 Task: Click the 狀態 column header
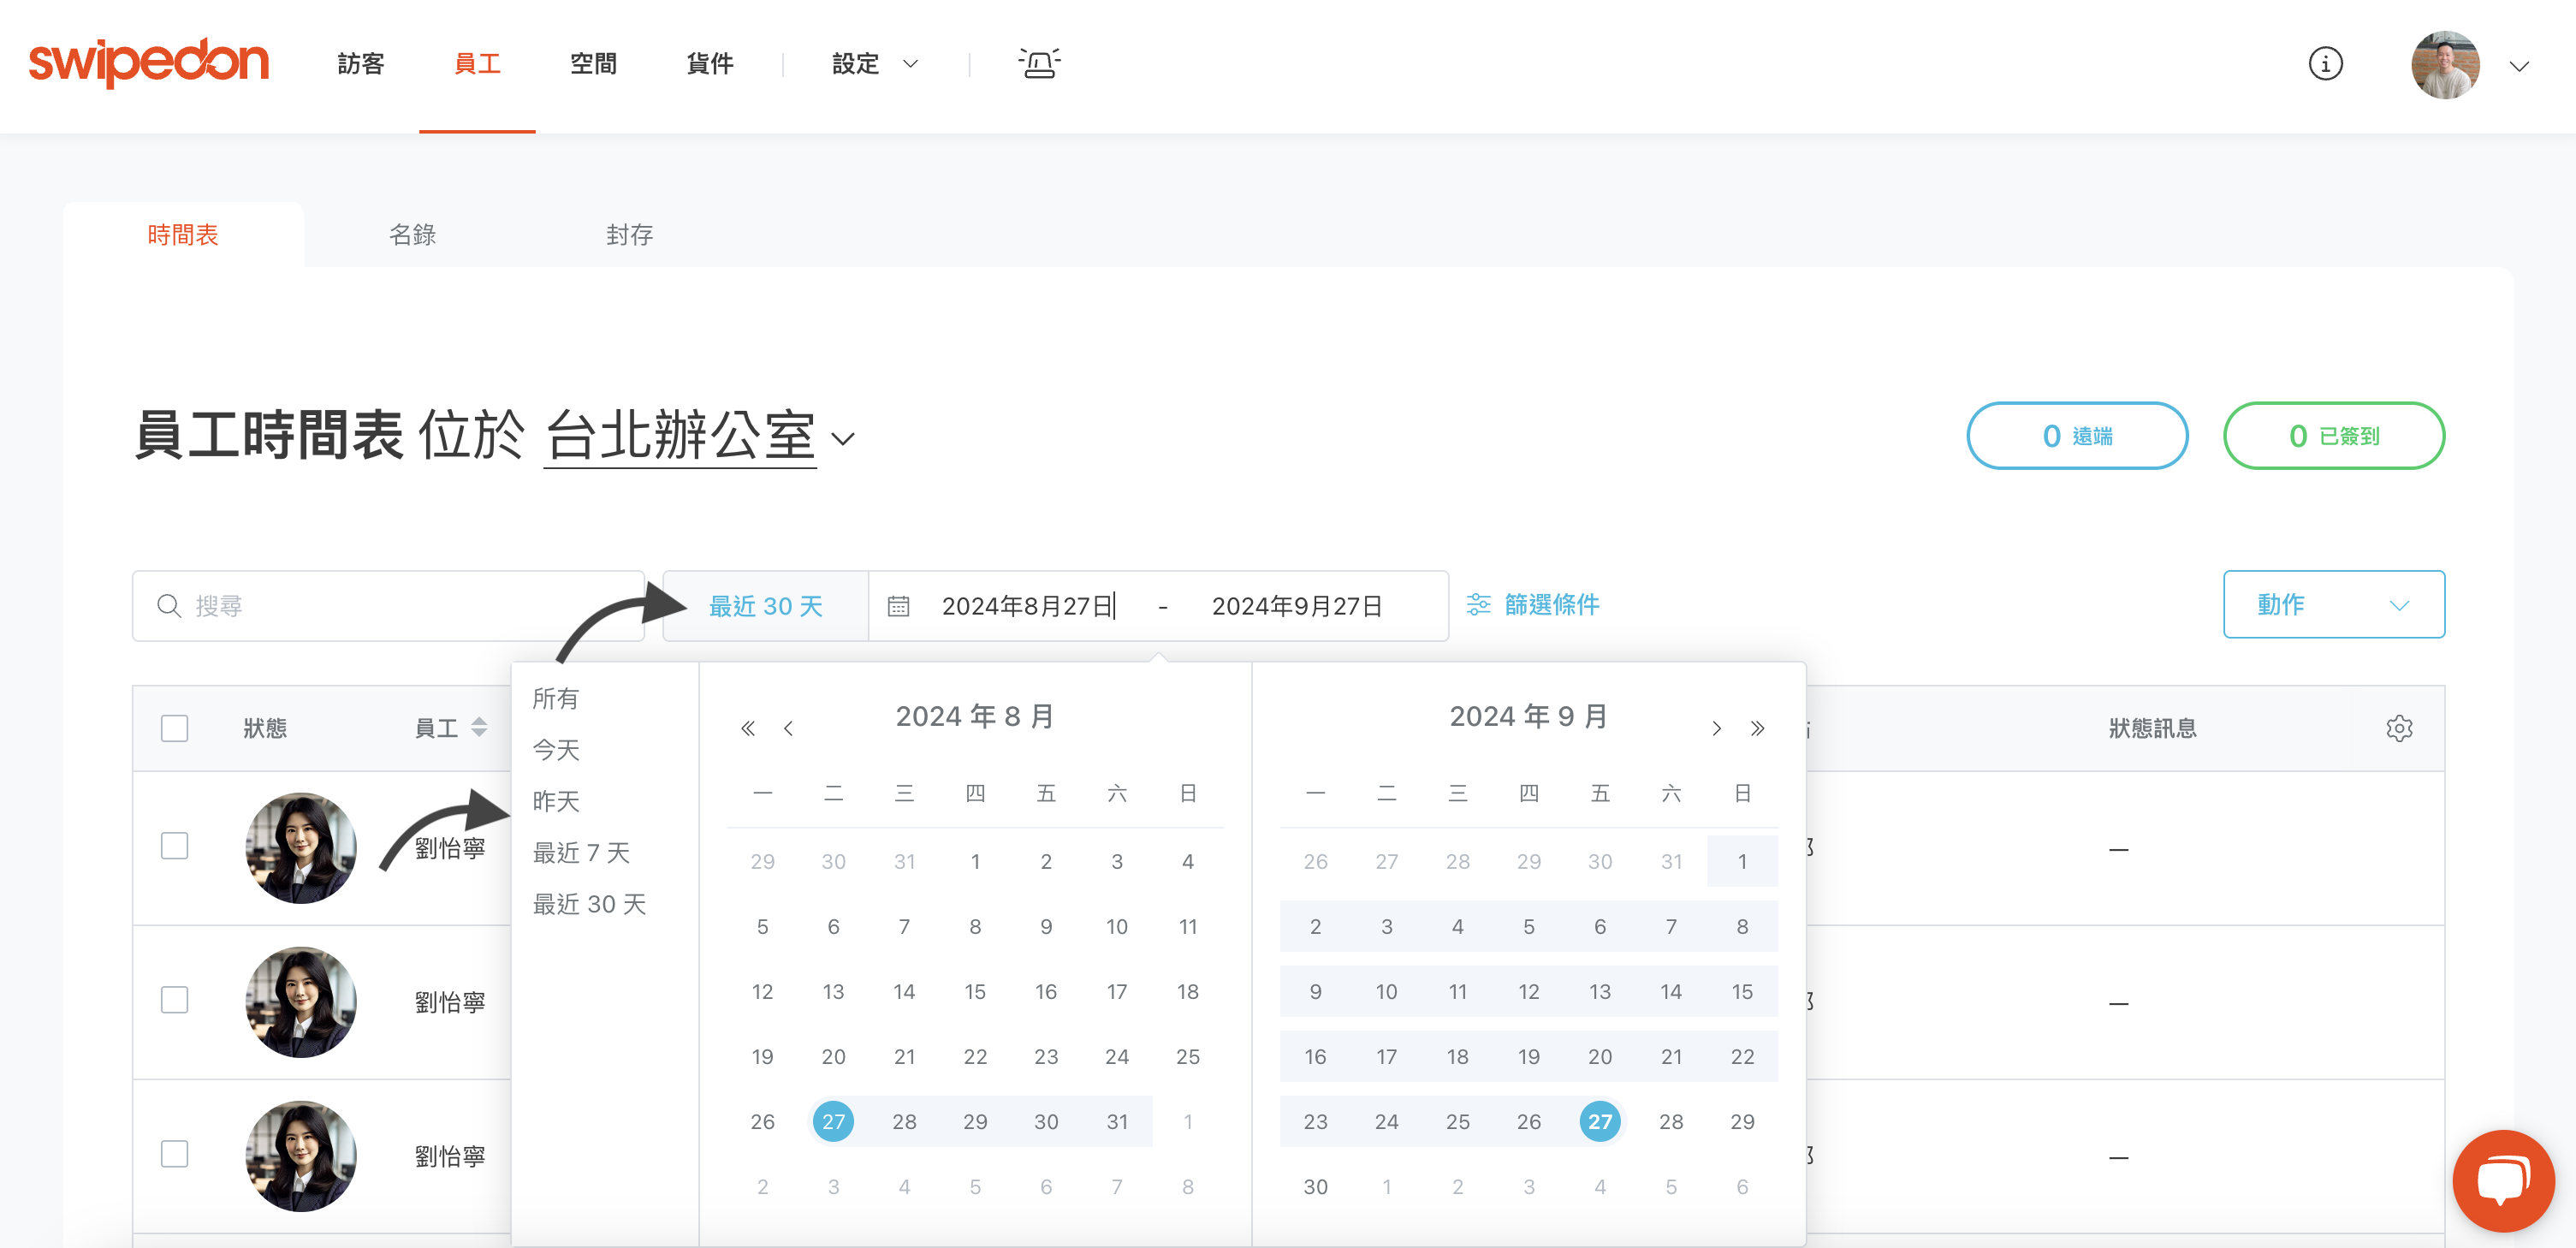265,729
